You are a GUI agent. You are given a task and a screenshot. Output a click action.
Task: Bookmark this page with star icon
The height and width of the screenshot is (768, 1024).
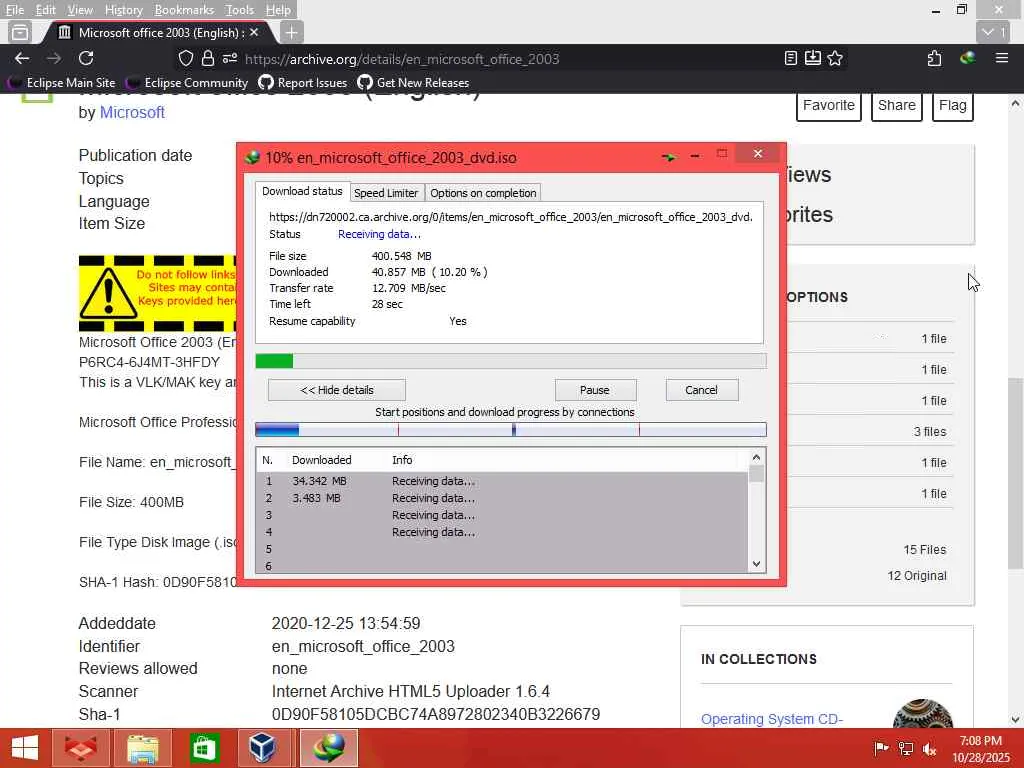coord(835,59)
